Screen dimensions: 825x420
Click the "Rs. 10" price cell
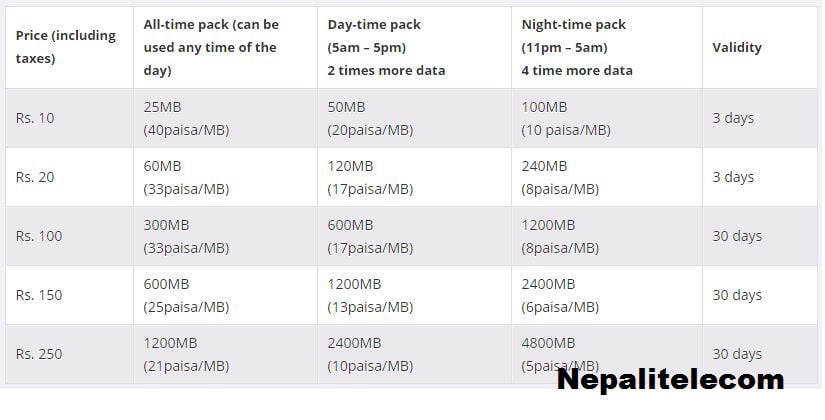click(x=69, y=118)
